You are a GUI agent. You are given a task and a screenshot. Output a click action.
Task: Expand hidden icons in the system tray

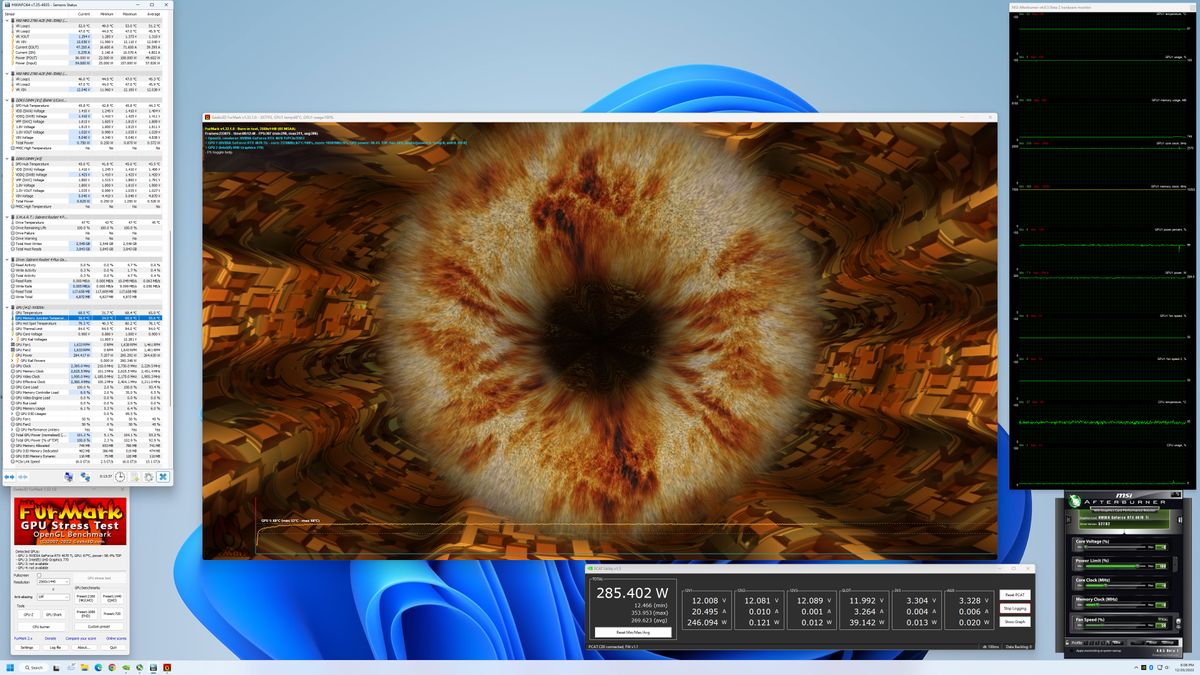coord(1136,667)
